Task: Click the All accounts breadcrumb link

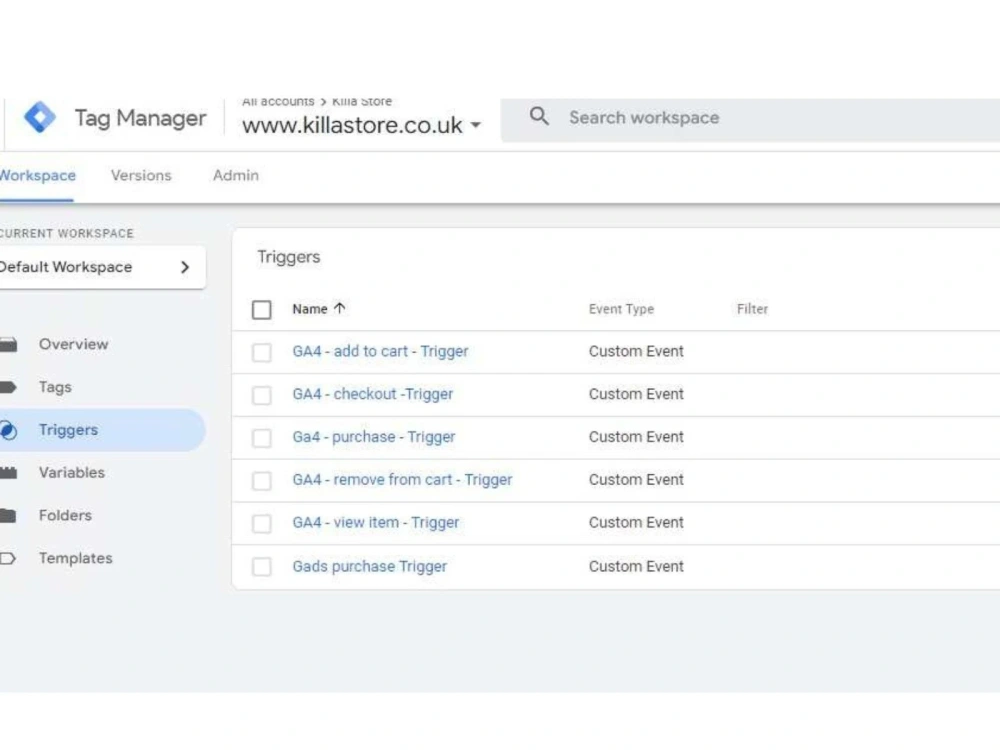Action: pyautogui.click(x=278, y=101)
